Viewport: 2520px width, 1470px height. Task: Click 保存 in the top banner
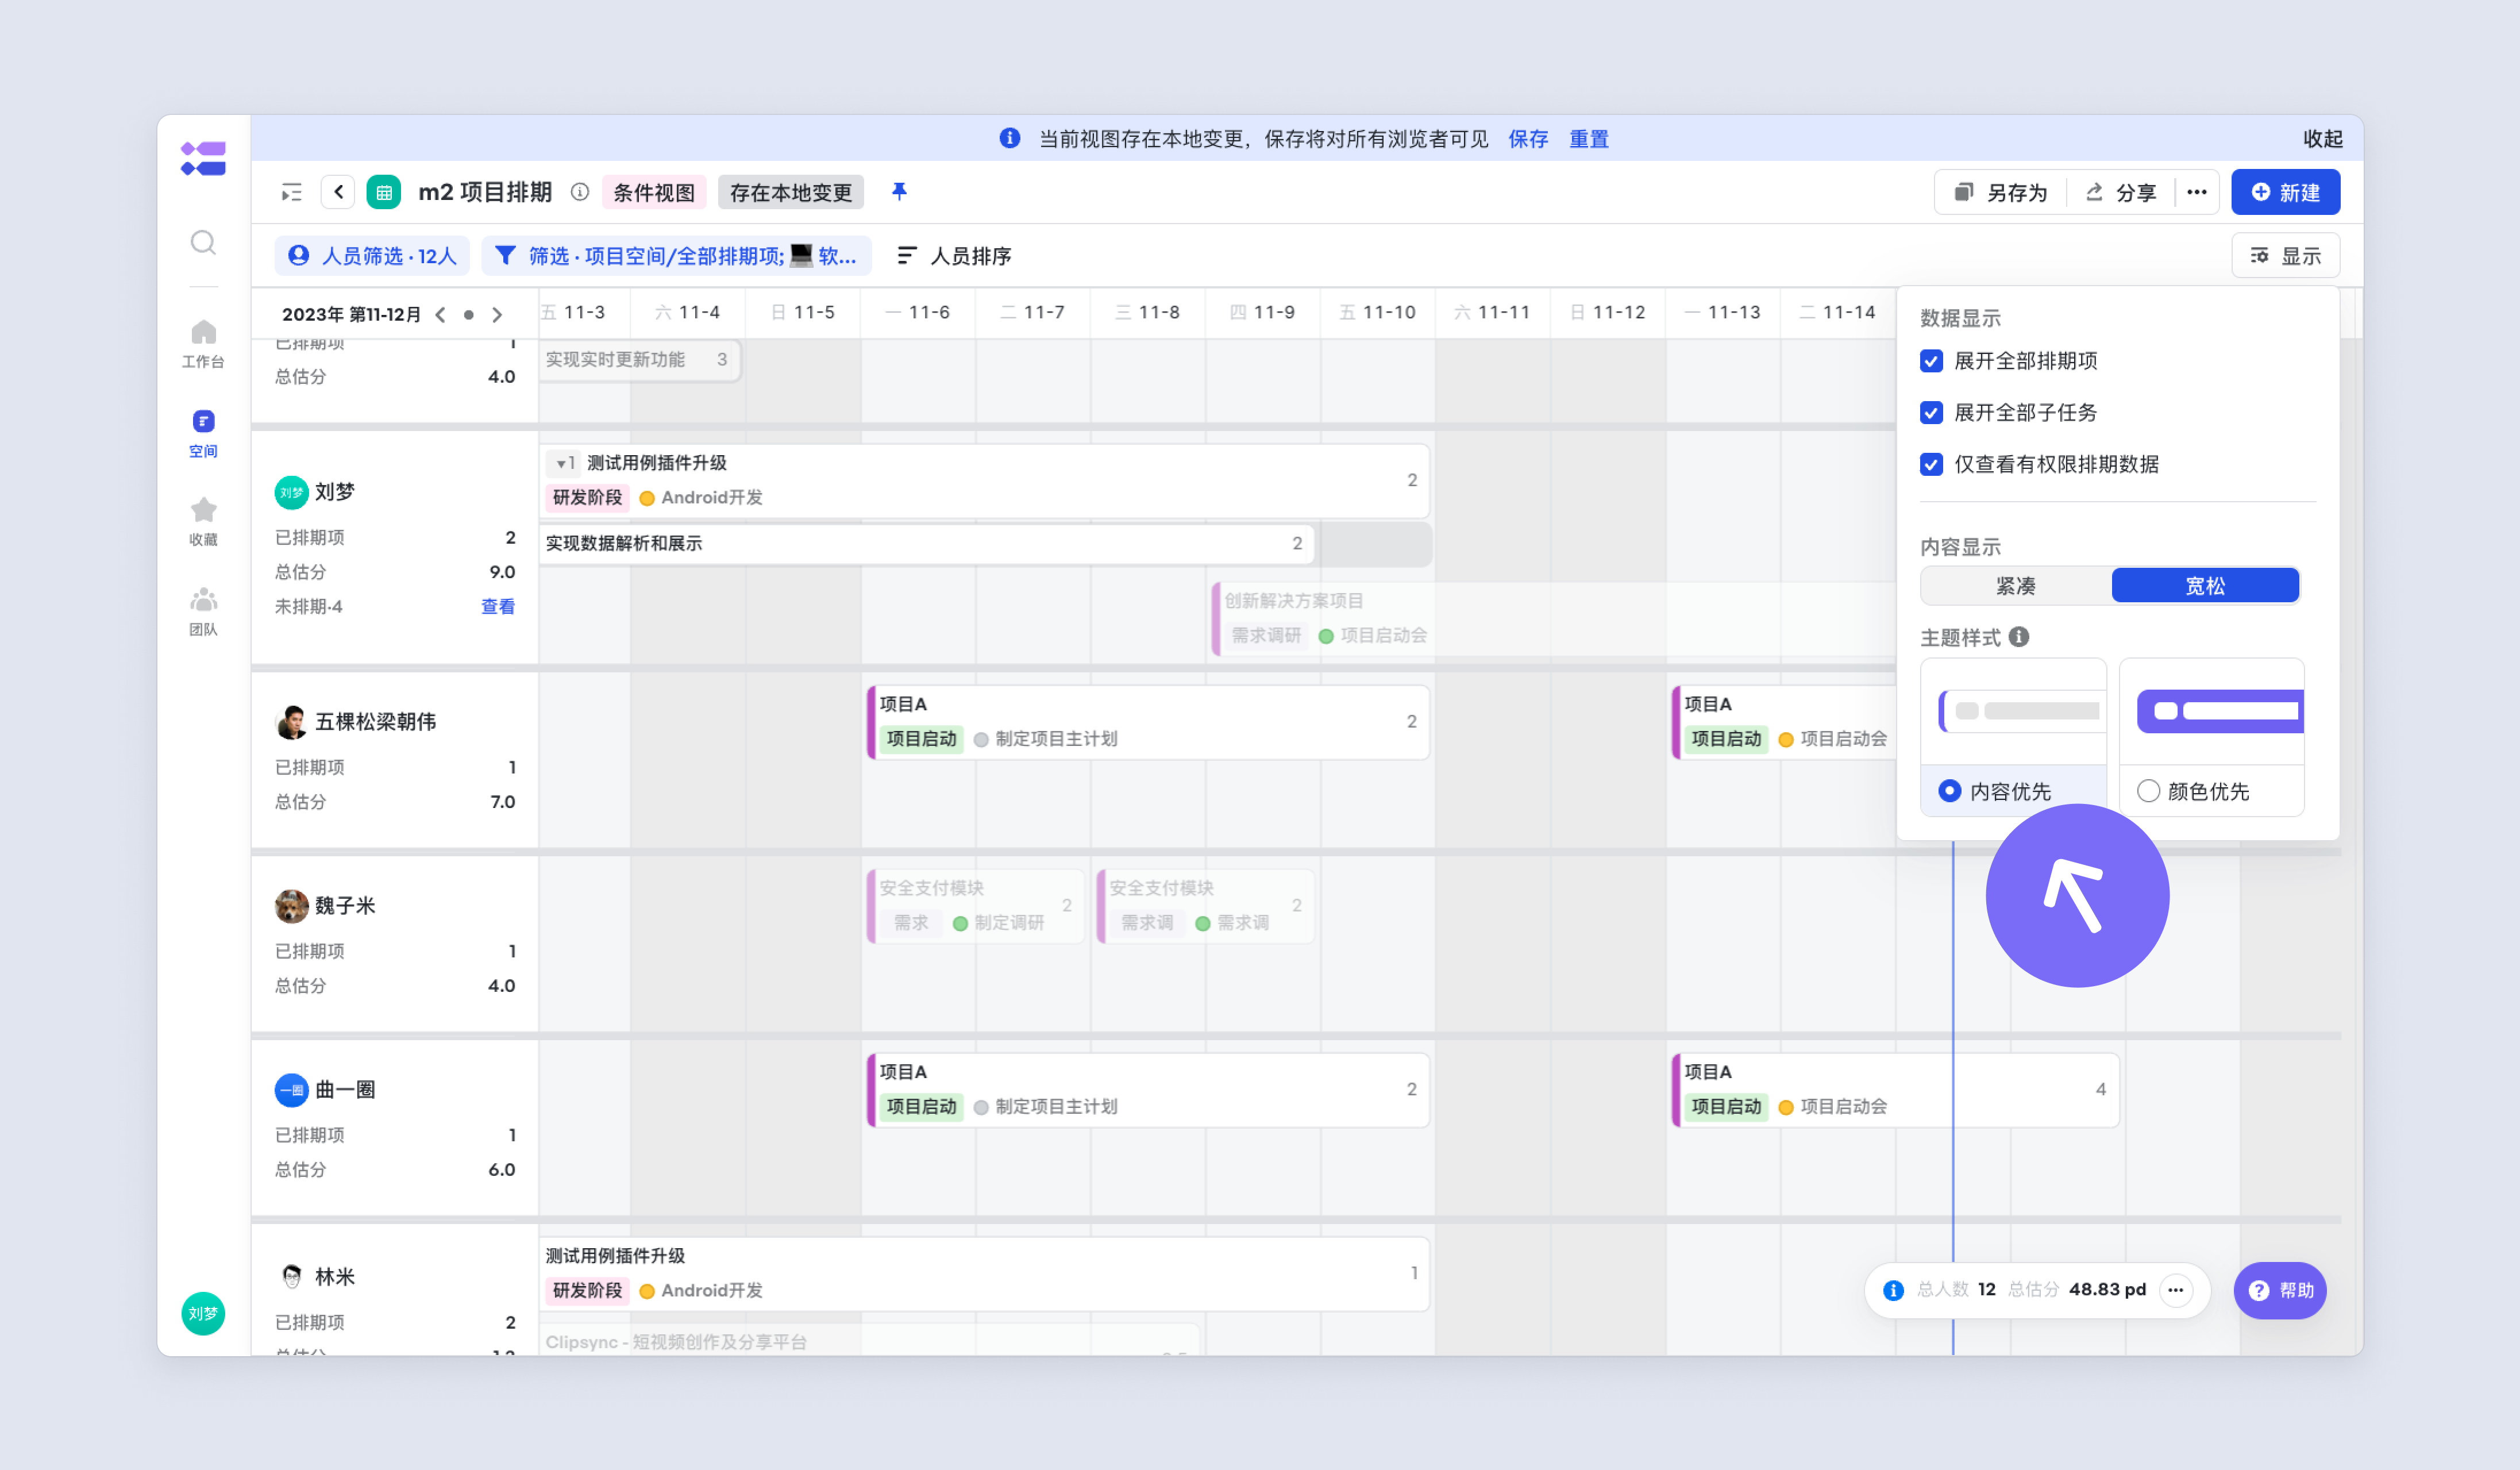point(1528,139)
